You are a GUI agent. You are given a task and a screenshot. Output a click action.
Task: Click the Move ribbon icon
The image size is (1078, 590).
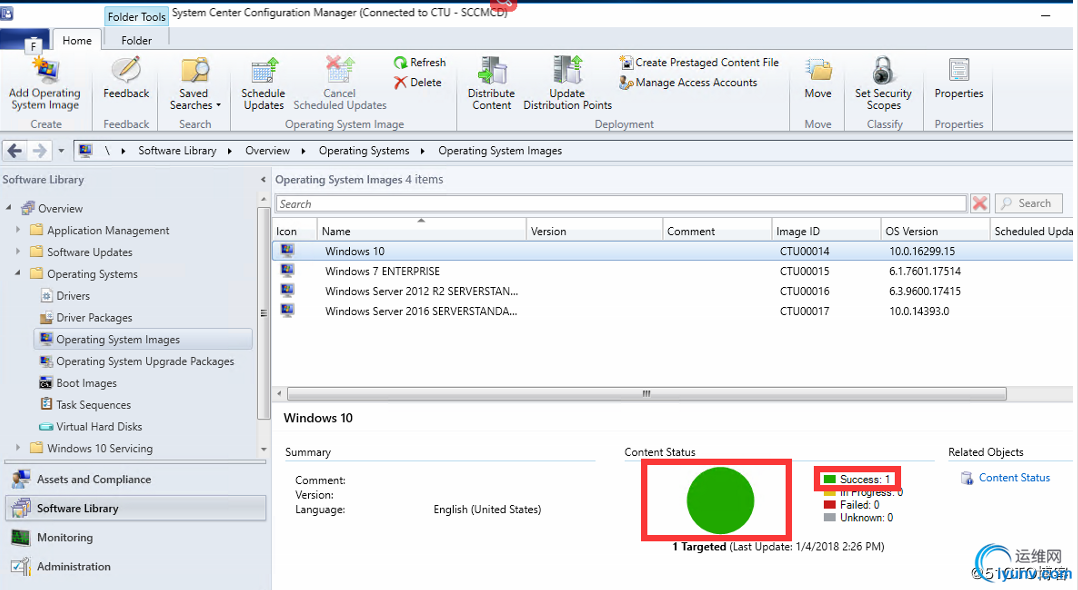tap(818, 70)
